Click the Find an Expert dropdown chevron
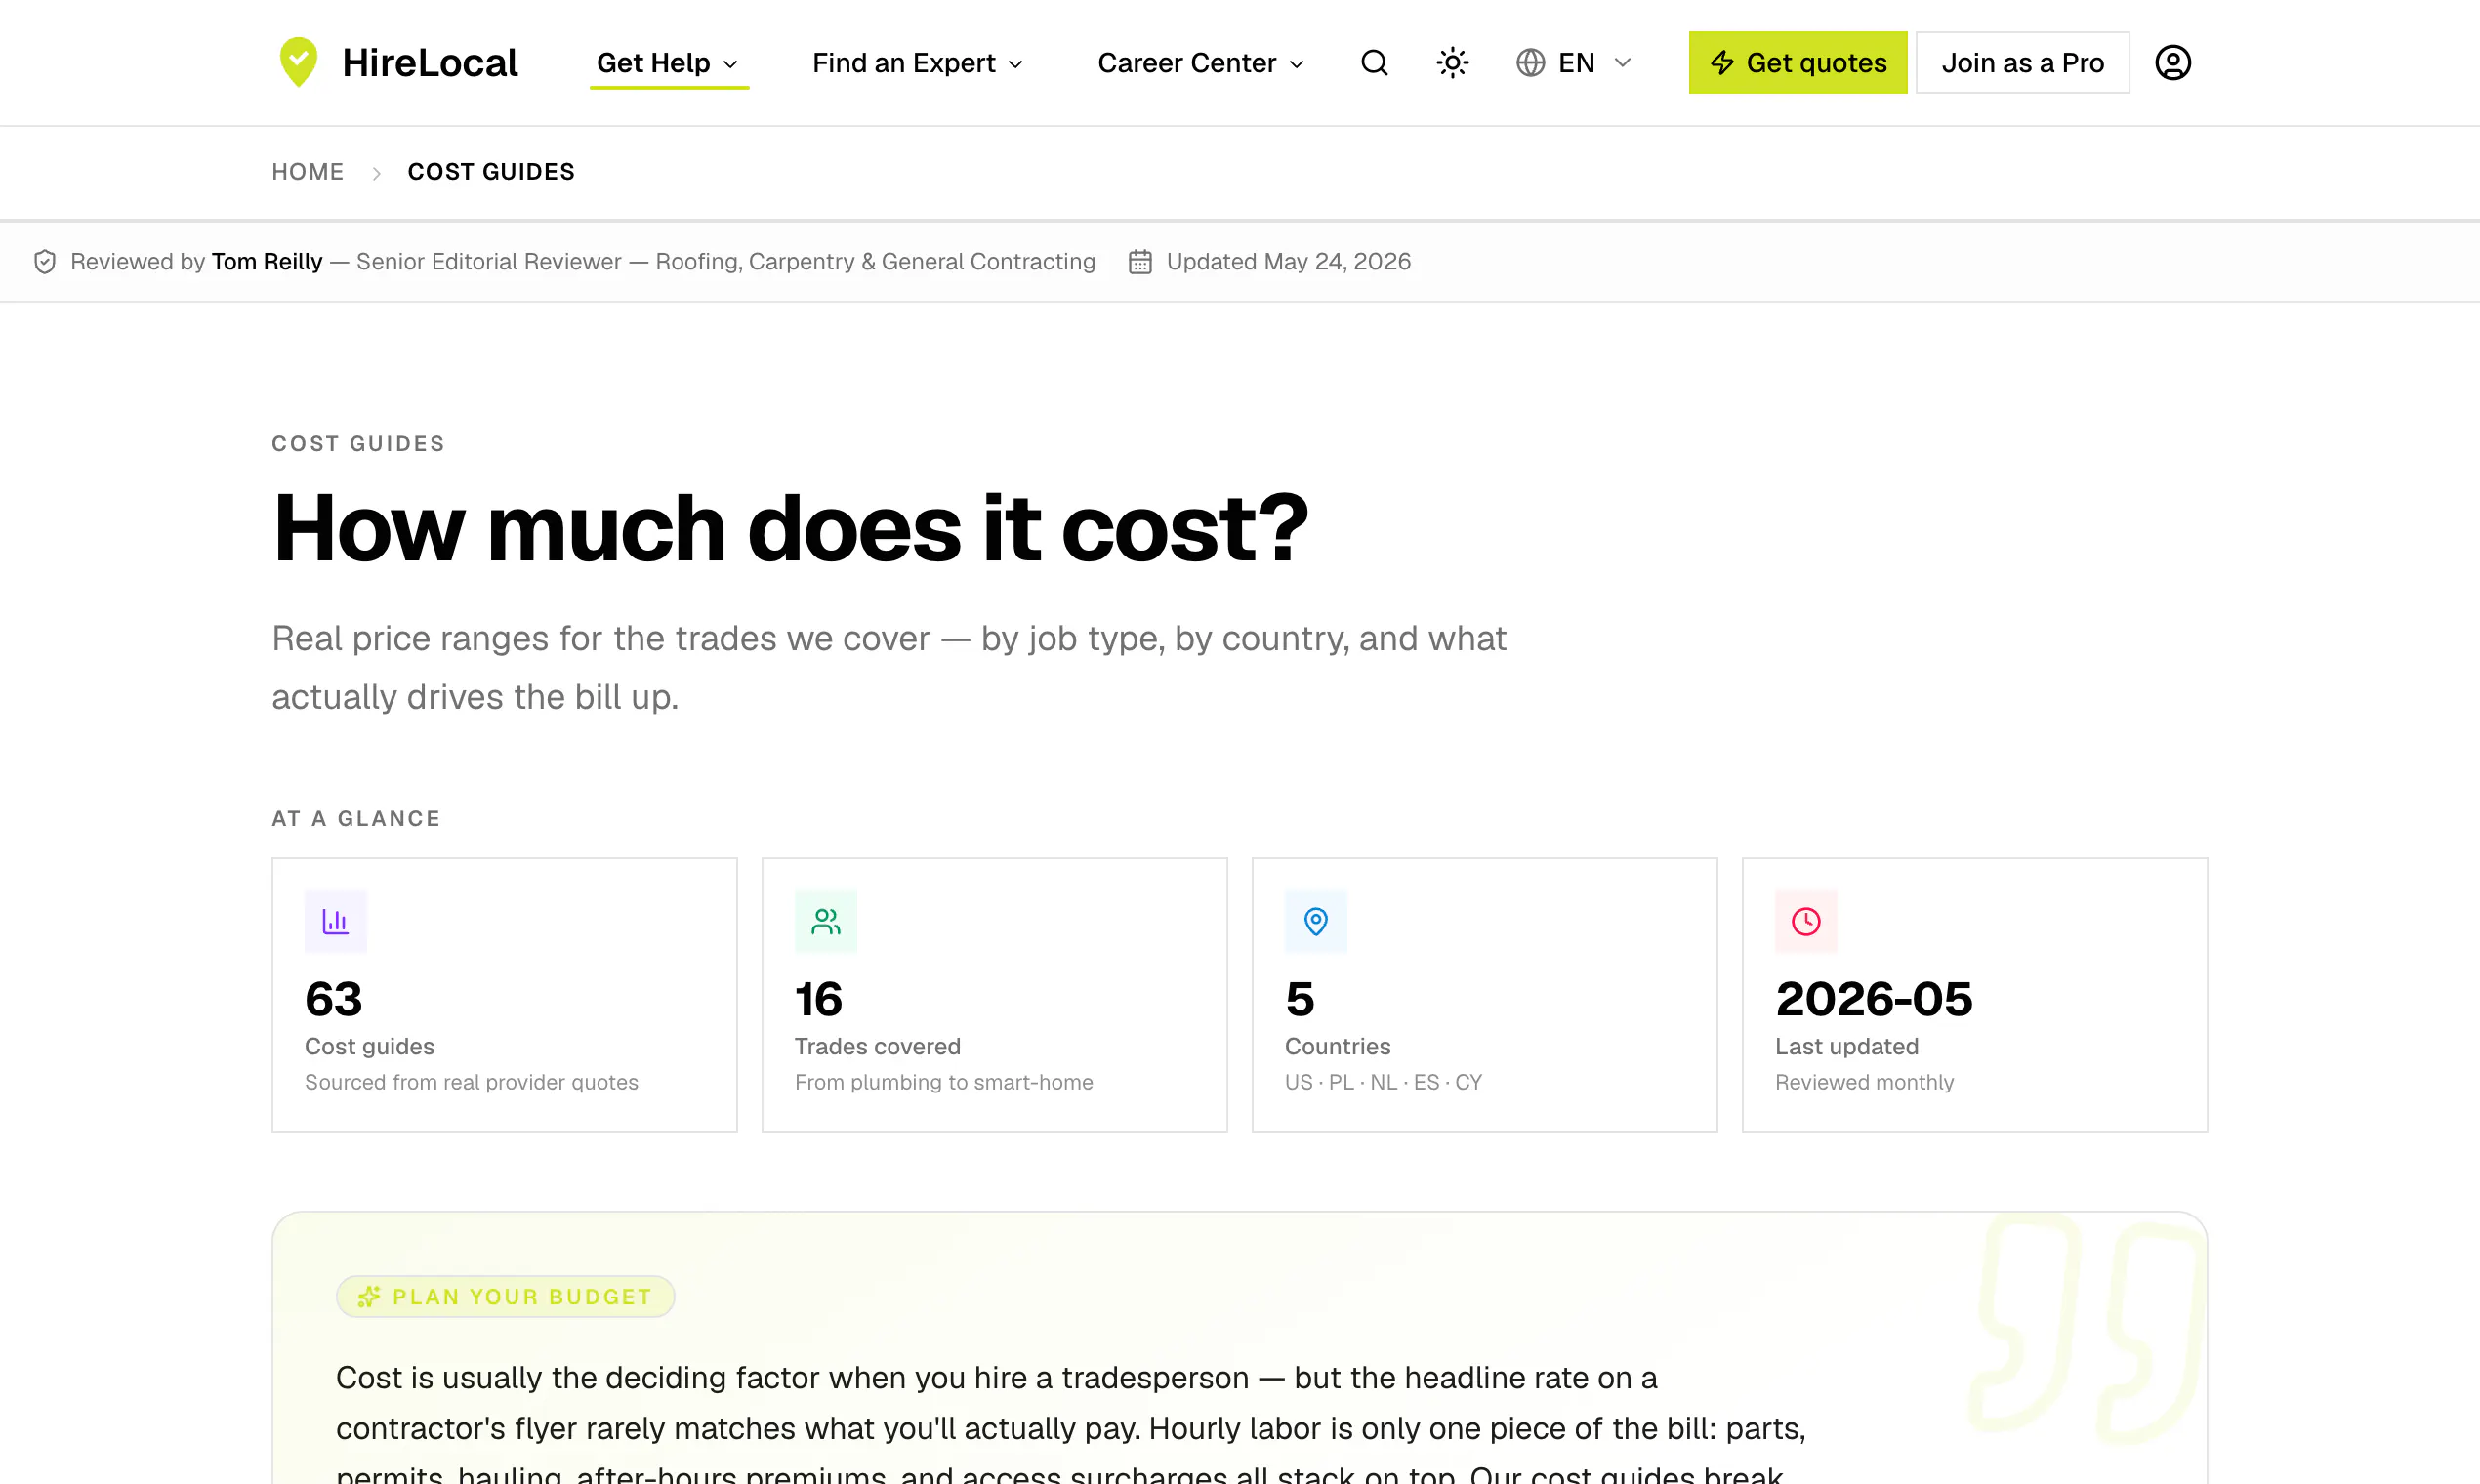 point(1015,64)
